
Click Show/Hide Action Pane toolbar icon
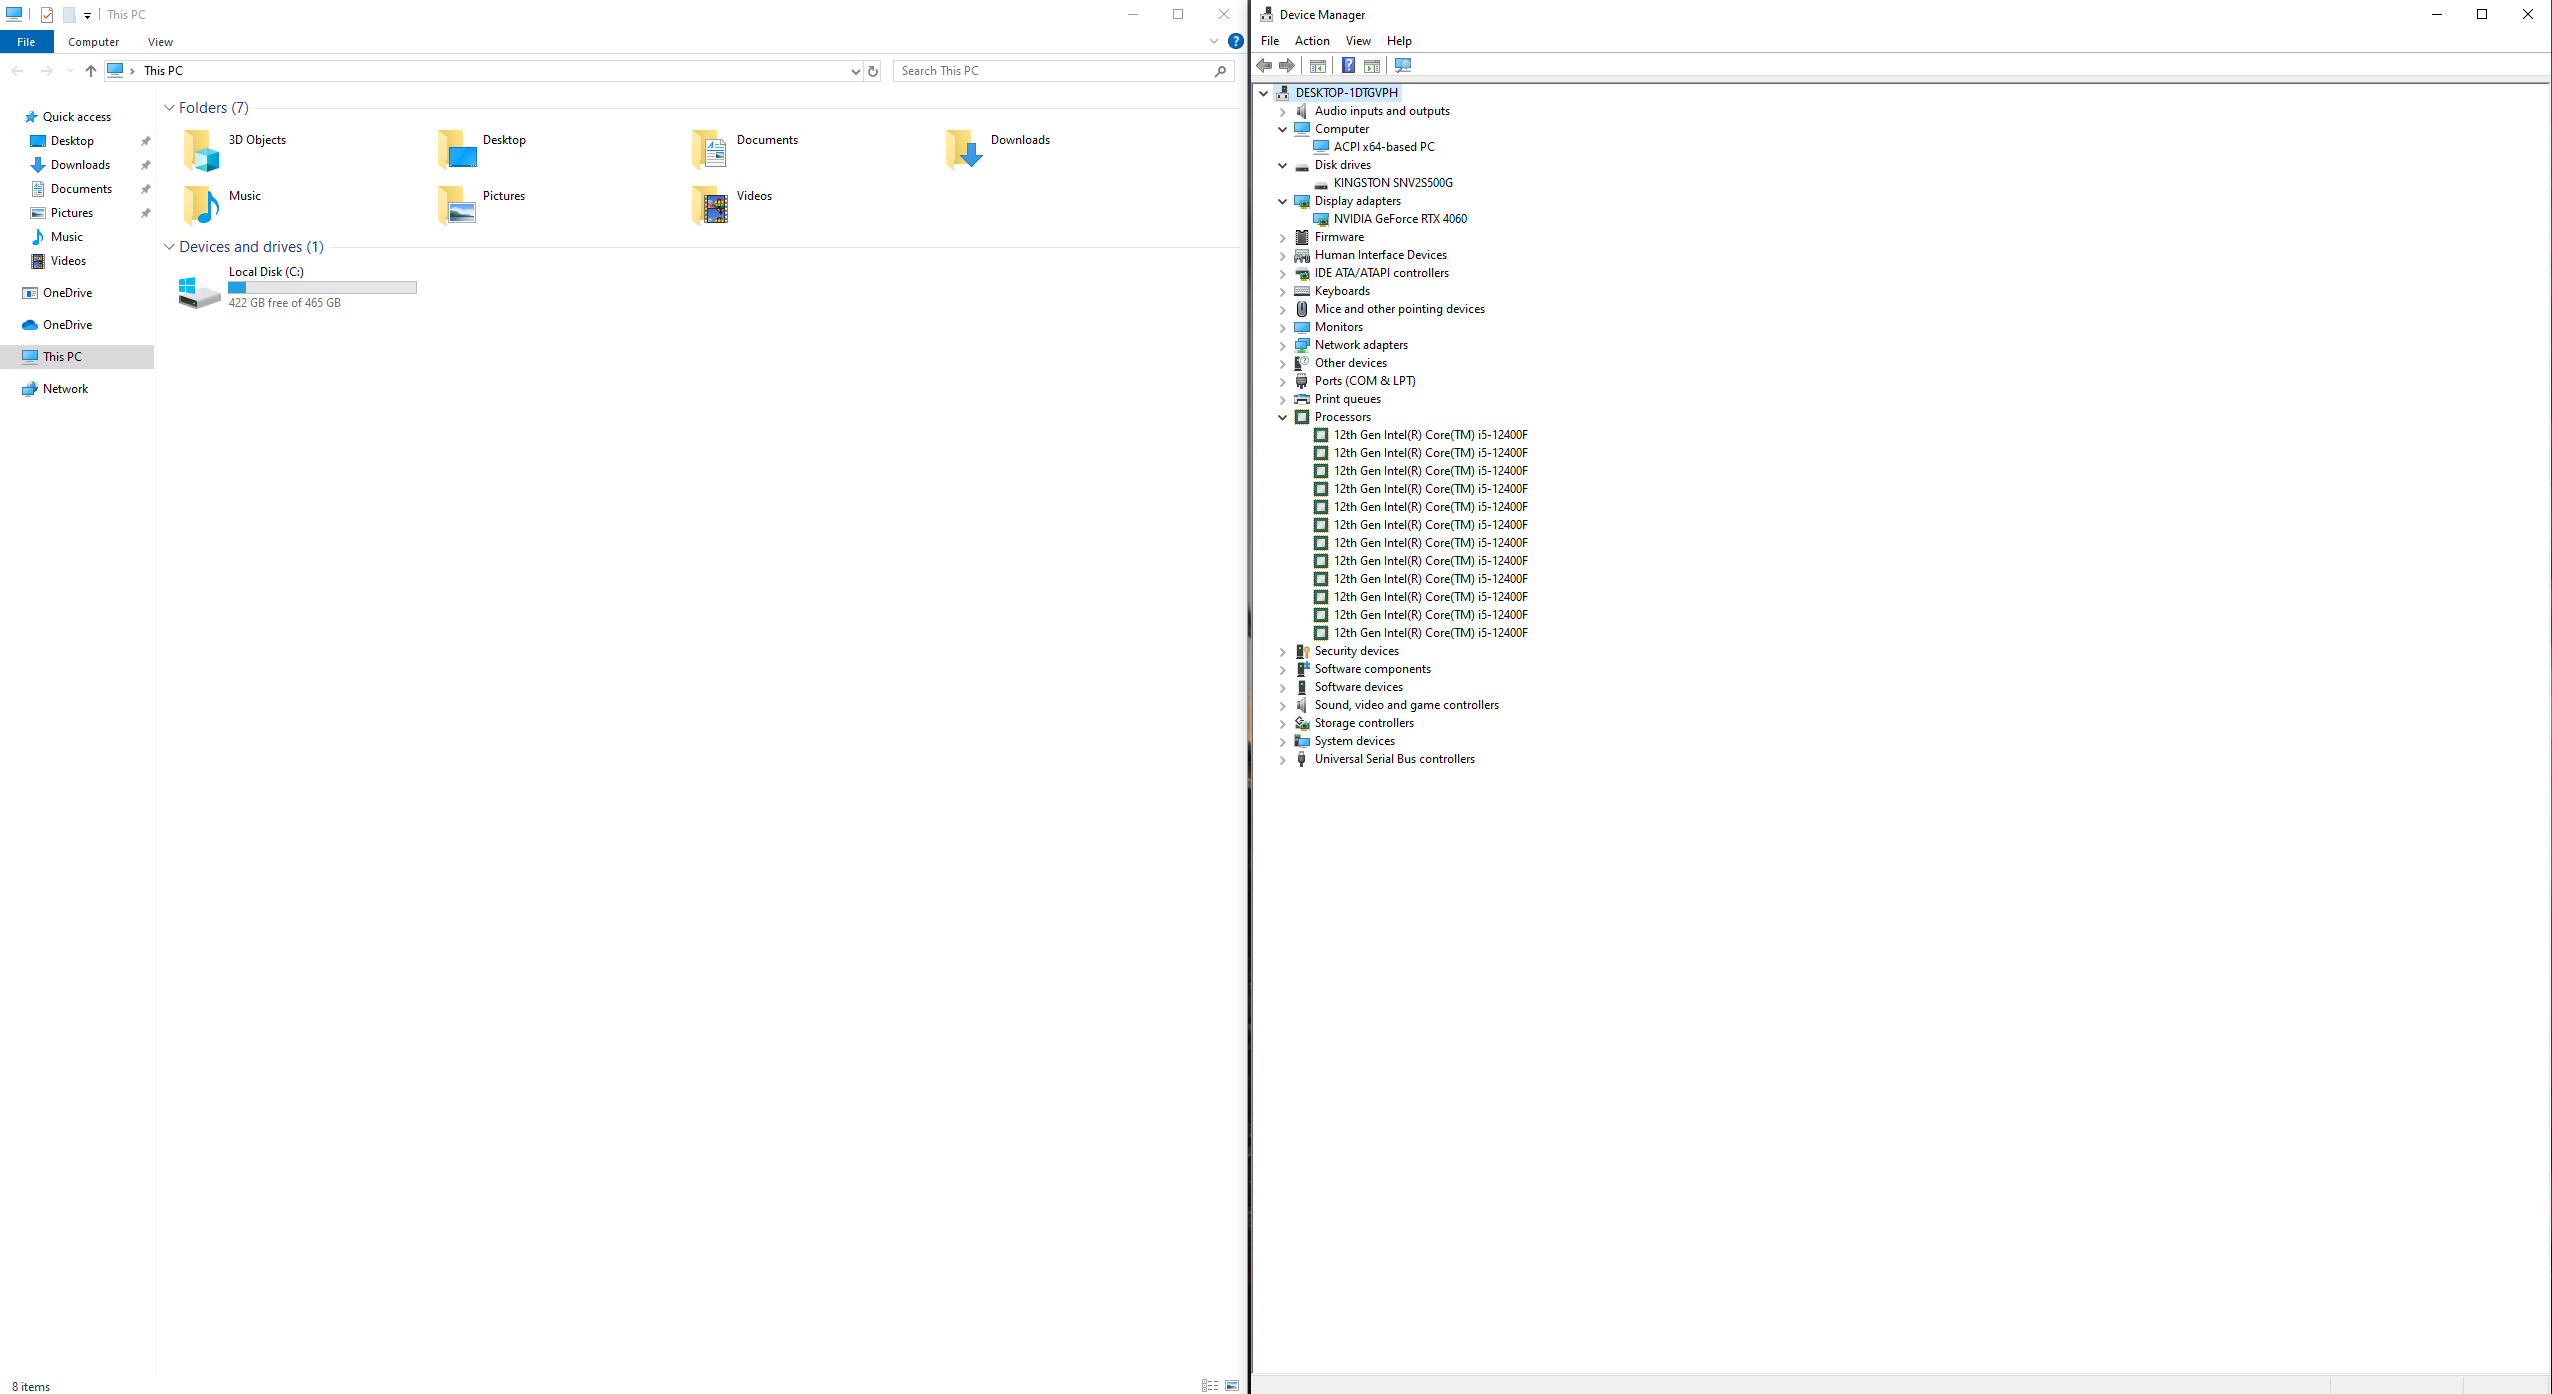[1372, 66]
